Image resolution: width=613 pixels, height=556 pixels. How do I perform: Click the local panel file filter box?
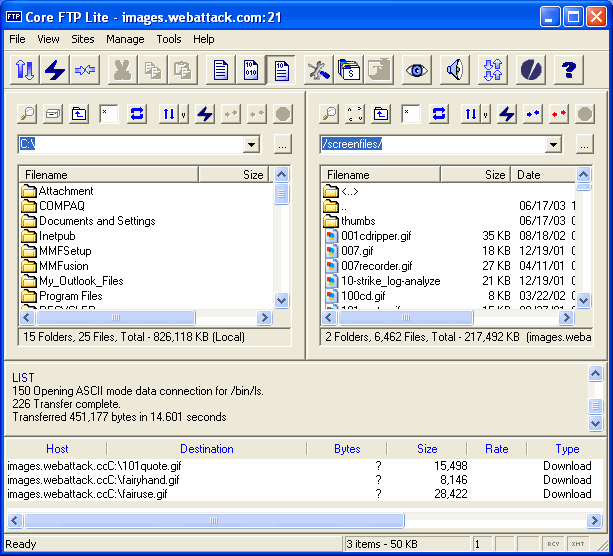click(109, 114)
